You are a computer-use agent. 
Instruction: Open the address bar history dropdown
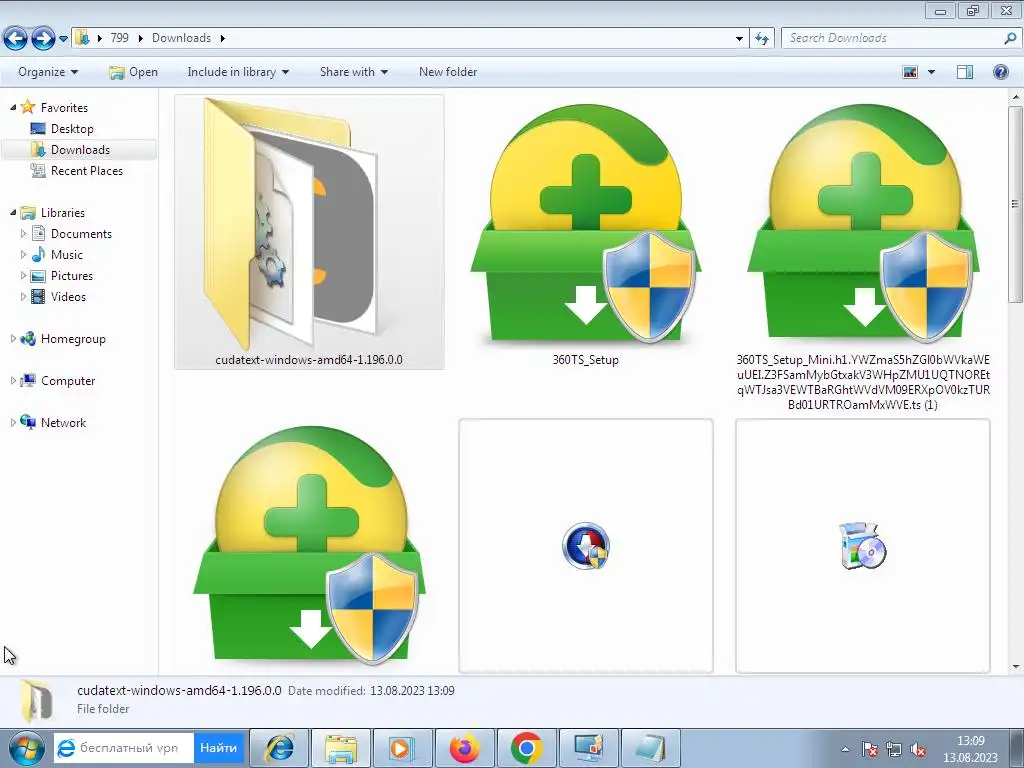point(739,39)
